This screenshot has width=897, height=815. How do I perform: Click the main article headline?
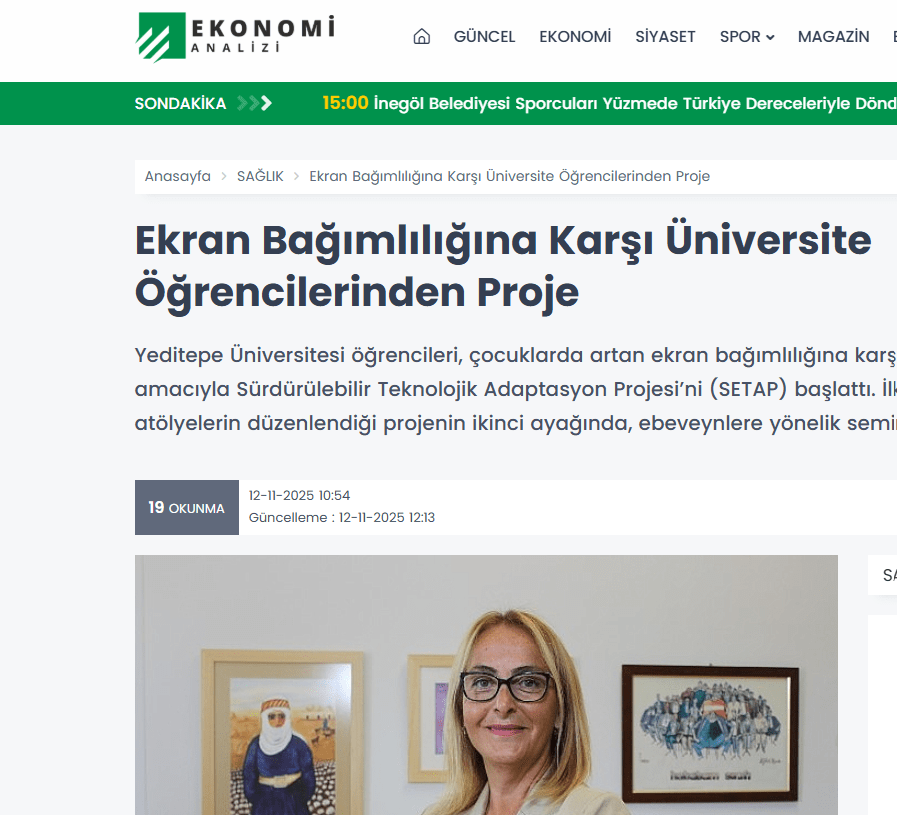pyautogui.click(x=503, y=265)
